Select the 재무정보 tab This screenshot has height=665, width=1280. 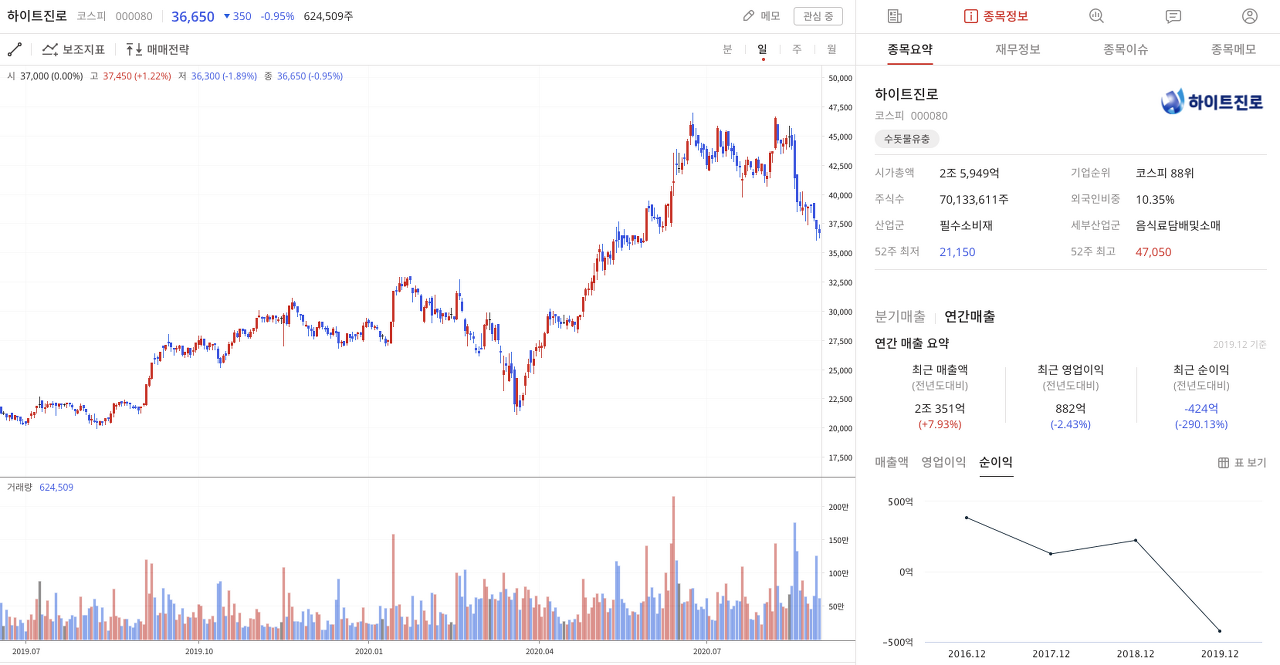tap(1018, 49)
